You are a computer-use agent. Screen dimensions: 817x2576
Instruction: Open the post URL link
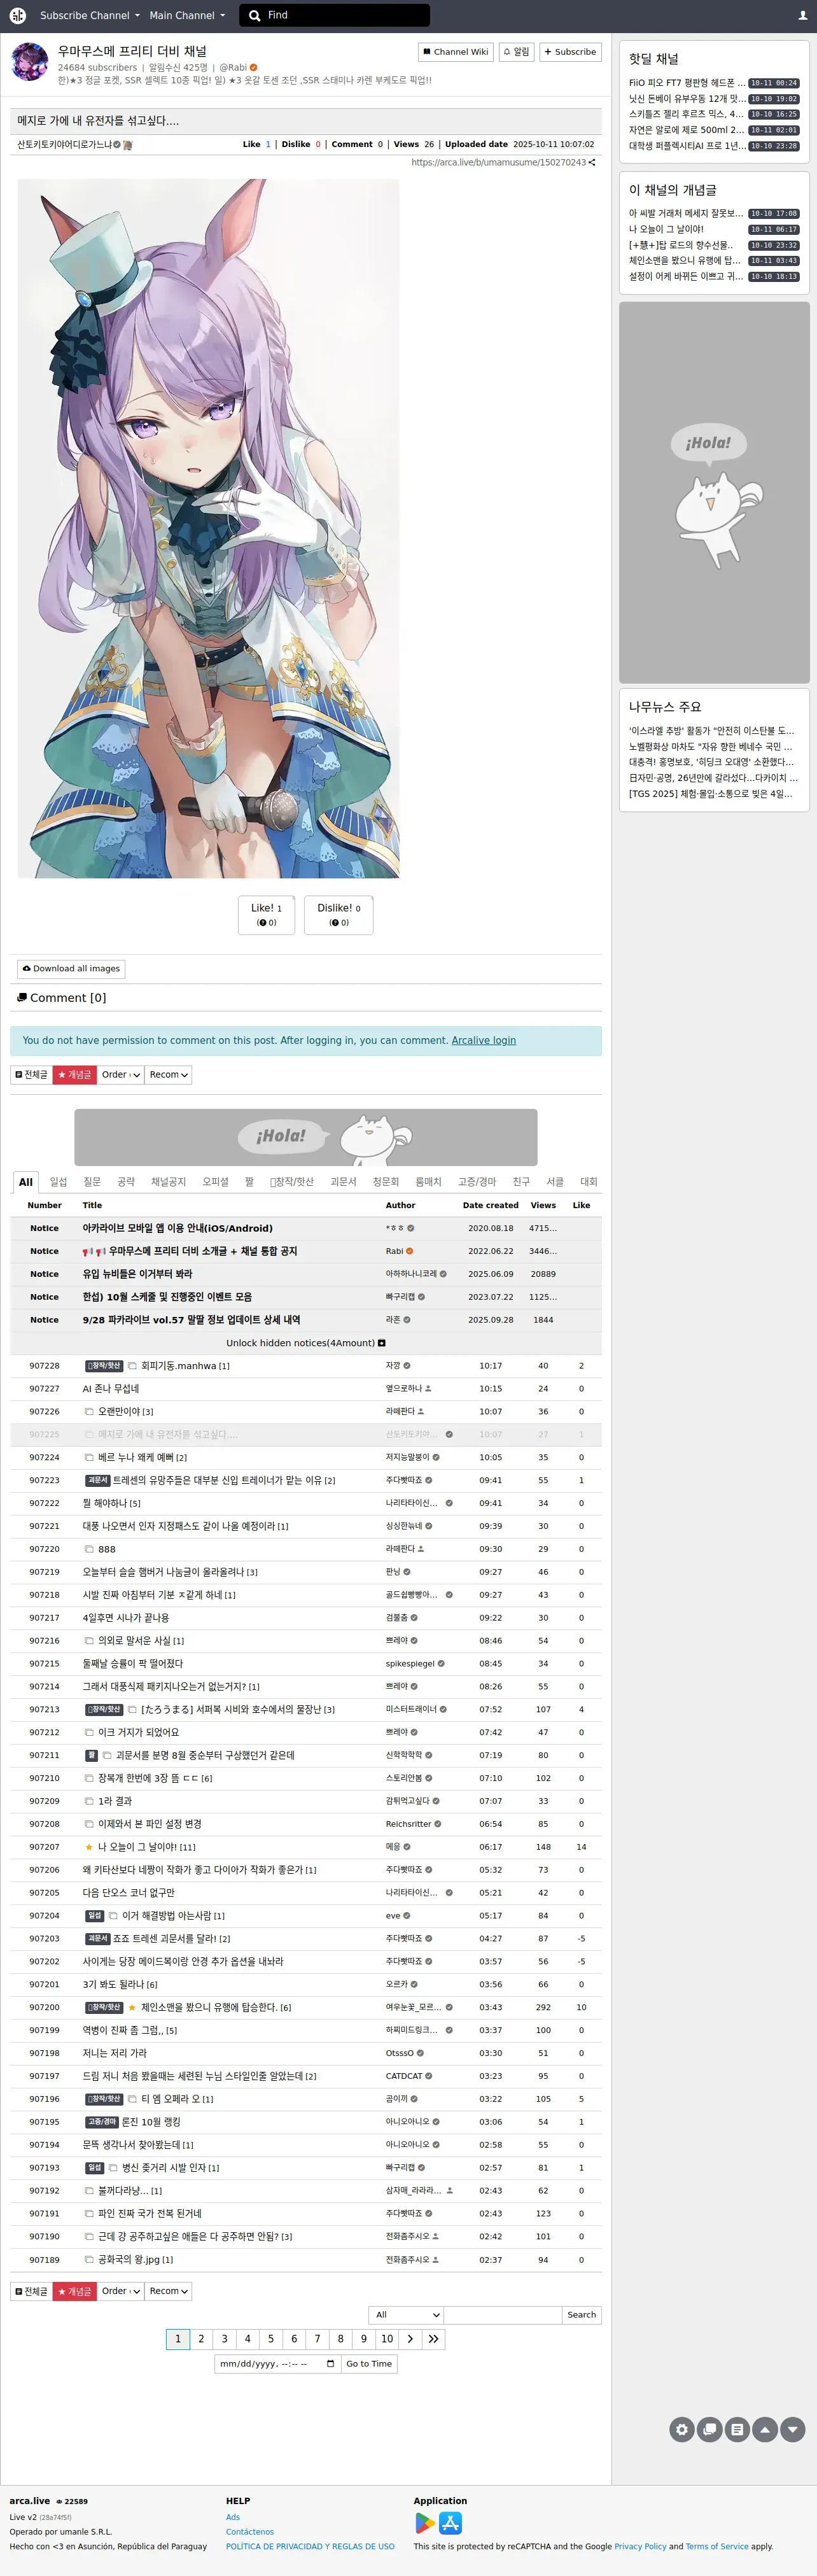[x=498, y=162]
